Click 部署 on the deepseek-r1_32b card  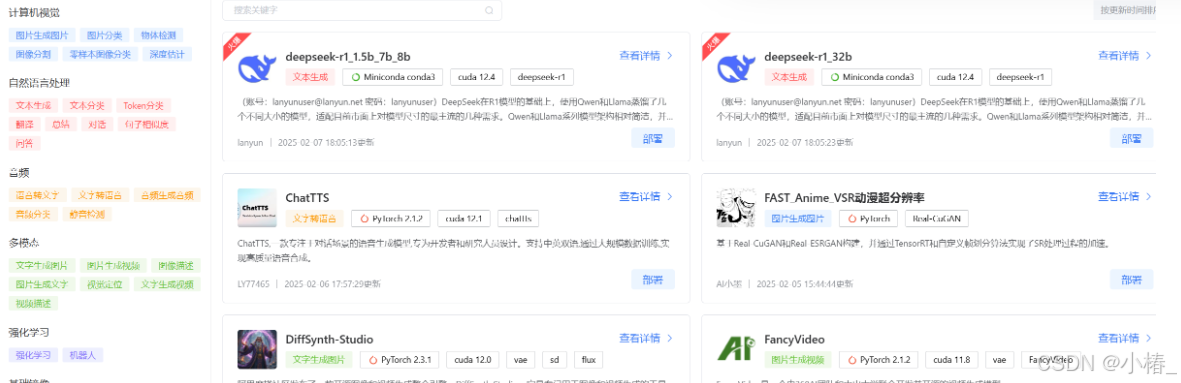click(x=1131, y=138)
